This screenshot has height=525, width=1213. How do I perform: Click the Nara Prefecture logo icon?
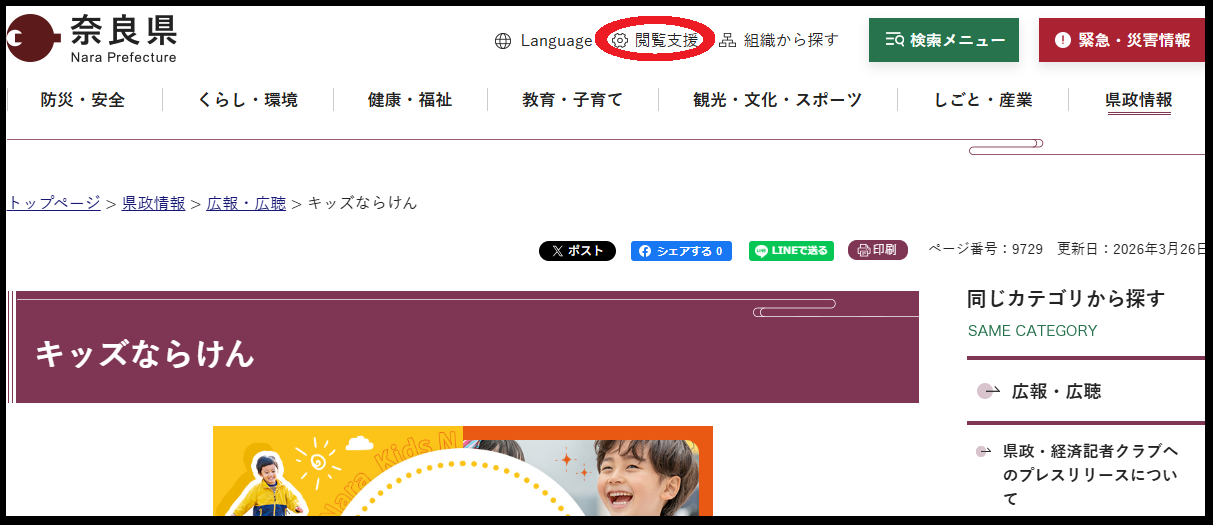coord(33,39)
